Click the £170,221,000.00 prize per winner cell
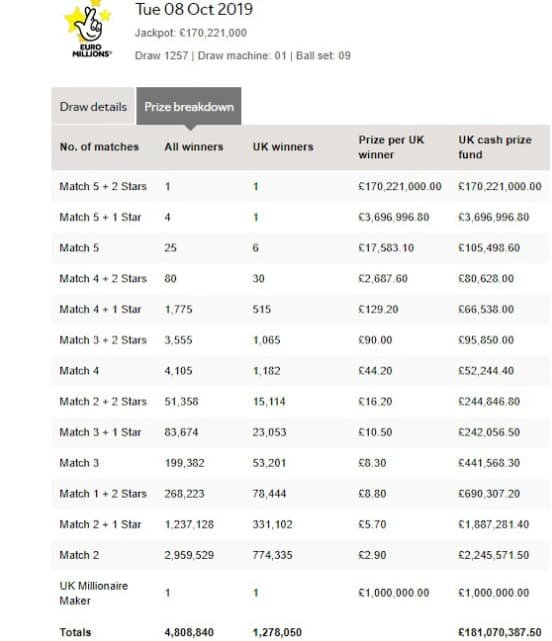Viewport: 552px width, 641px height. [x=400, y=186]
